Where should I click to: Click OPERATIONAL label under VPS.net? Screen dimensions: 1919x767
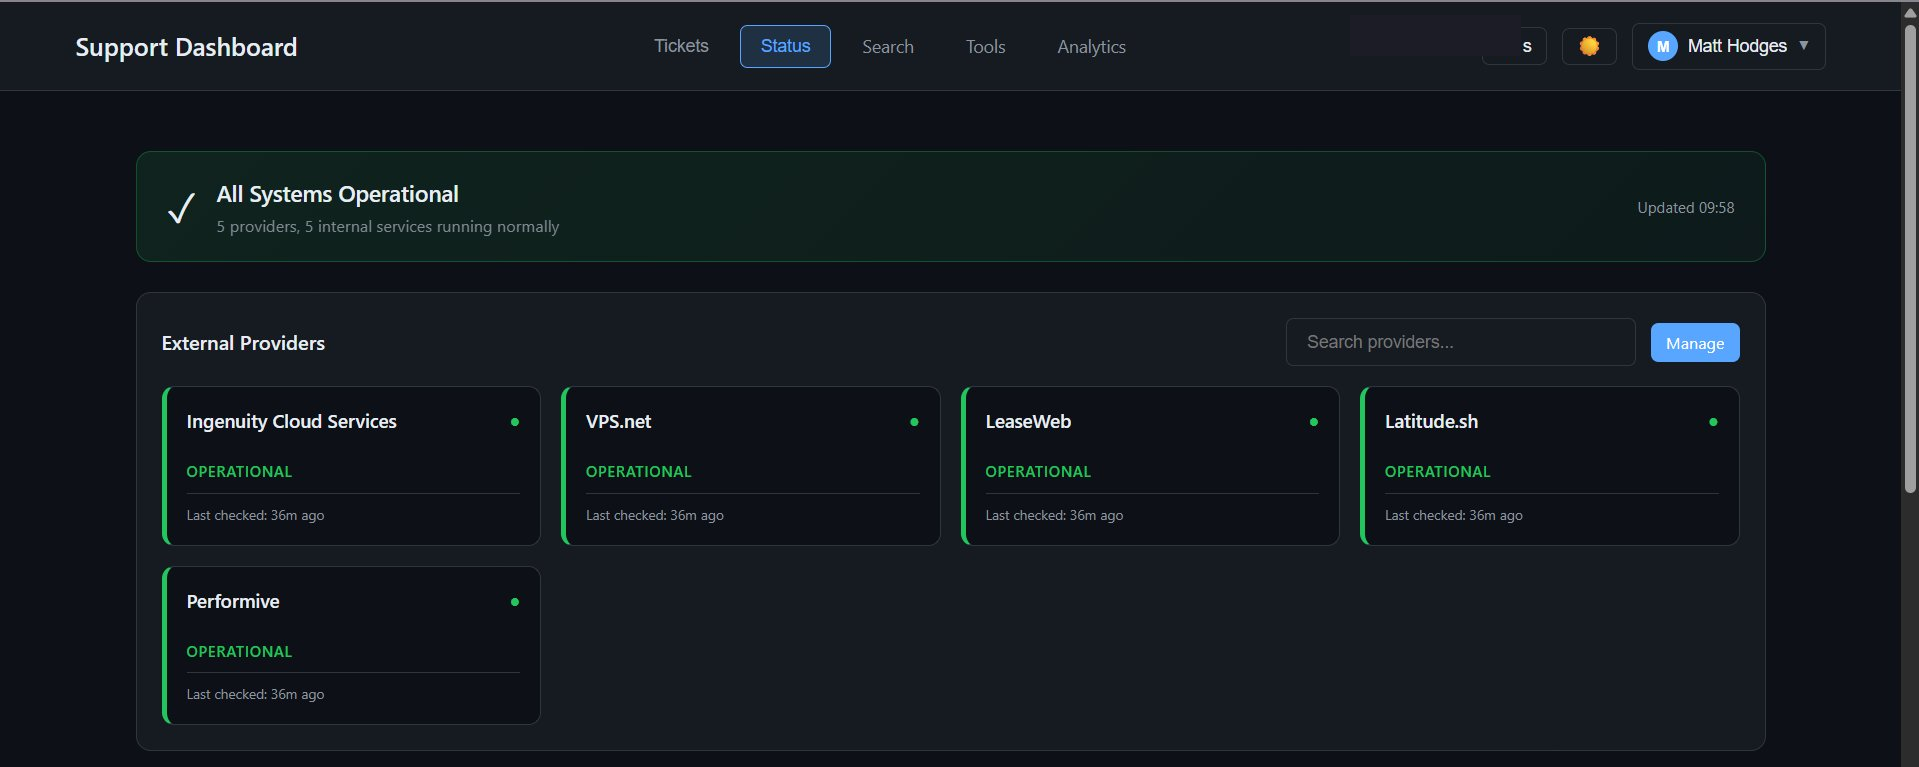(x=638, y=471)
